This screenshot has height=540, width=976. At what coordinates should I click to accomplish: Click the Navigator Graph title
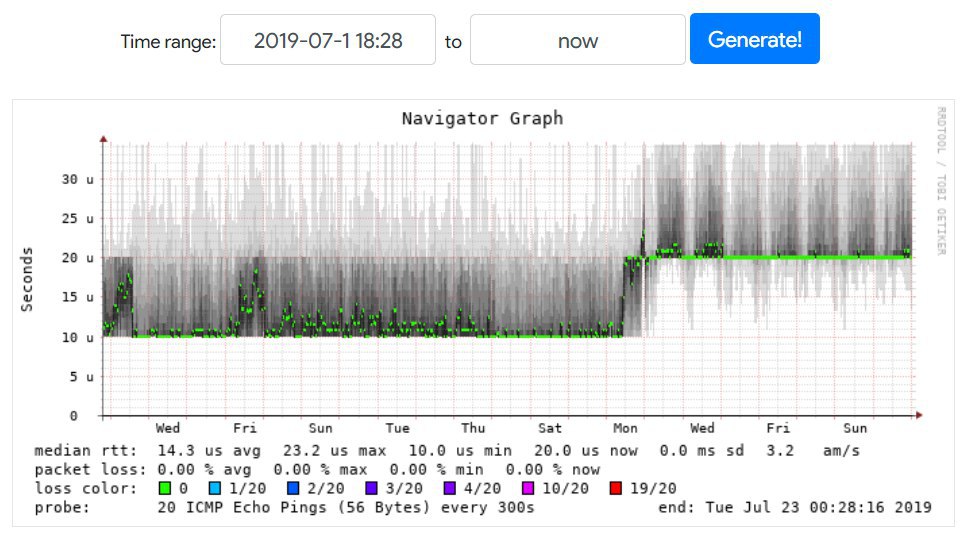click(482, 118)
